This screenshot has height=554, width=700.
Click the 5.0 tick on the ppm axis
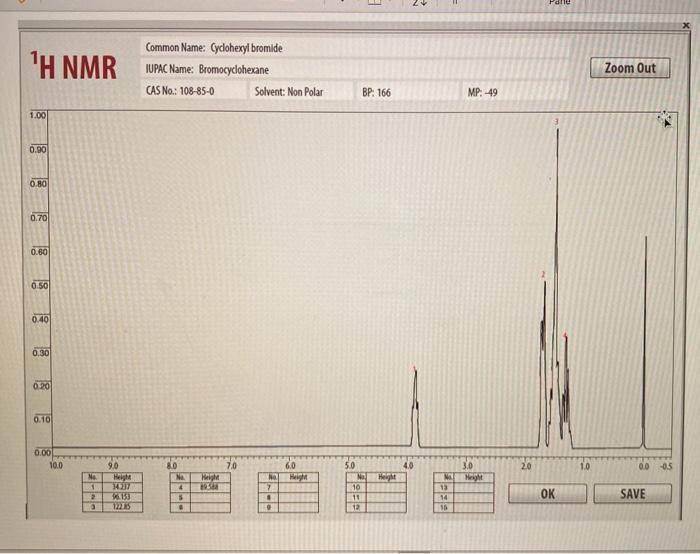point(350,465)
